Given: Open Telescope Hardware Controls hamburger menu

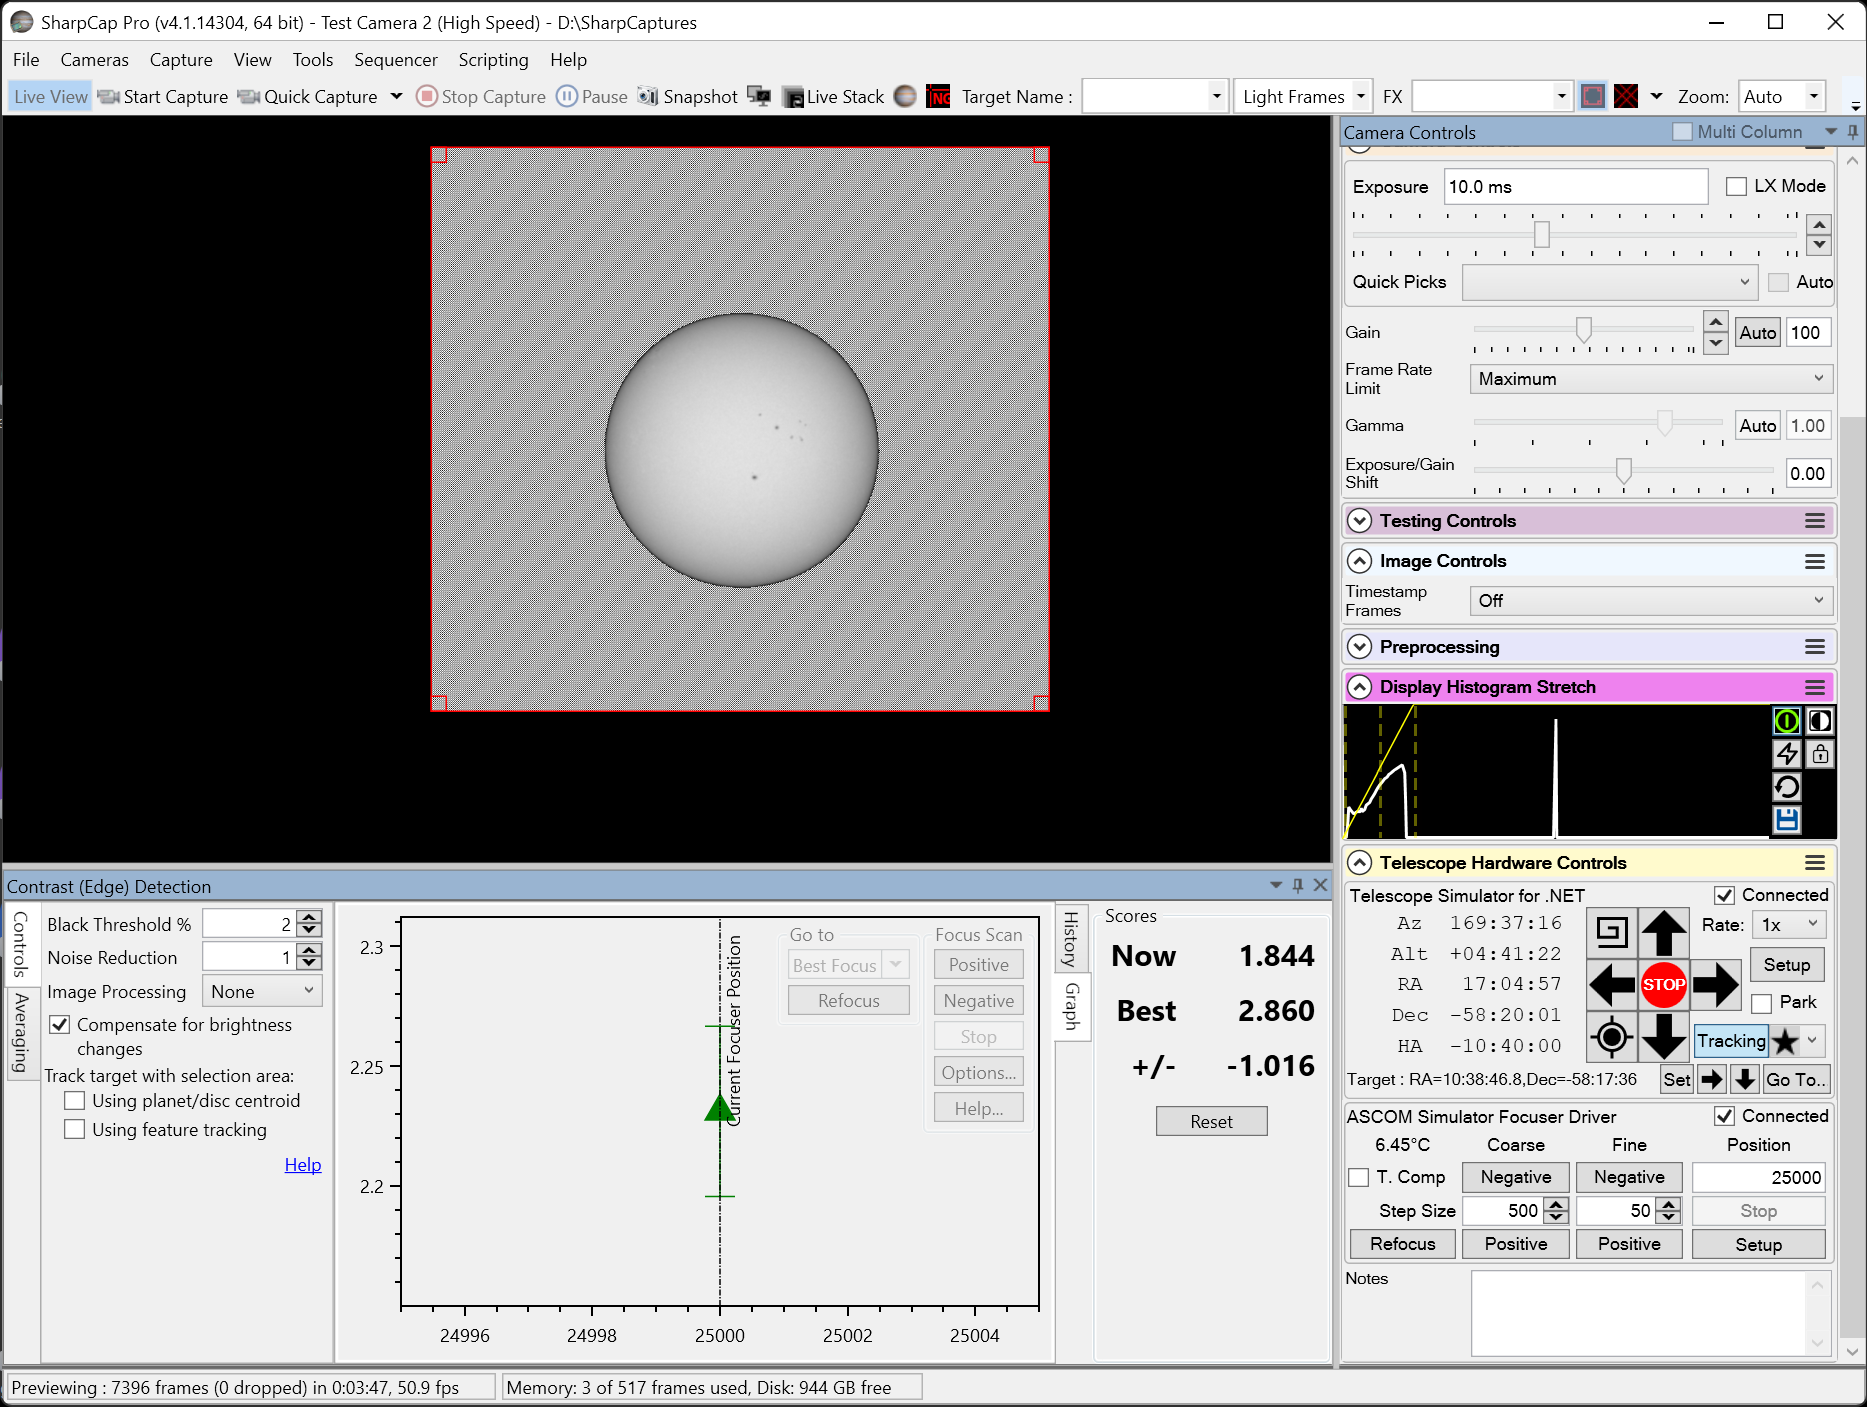Looking at the screenshot, I should pyautogui.click(x=1815, y=863).
